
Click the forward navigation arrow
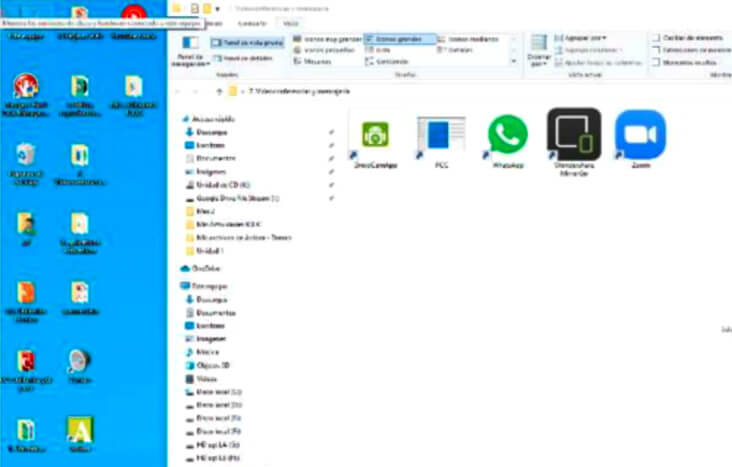click(196, 92)
